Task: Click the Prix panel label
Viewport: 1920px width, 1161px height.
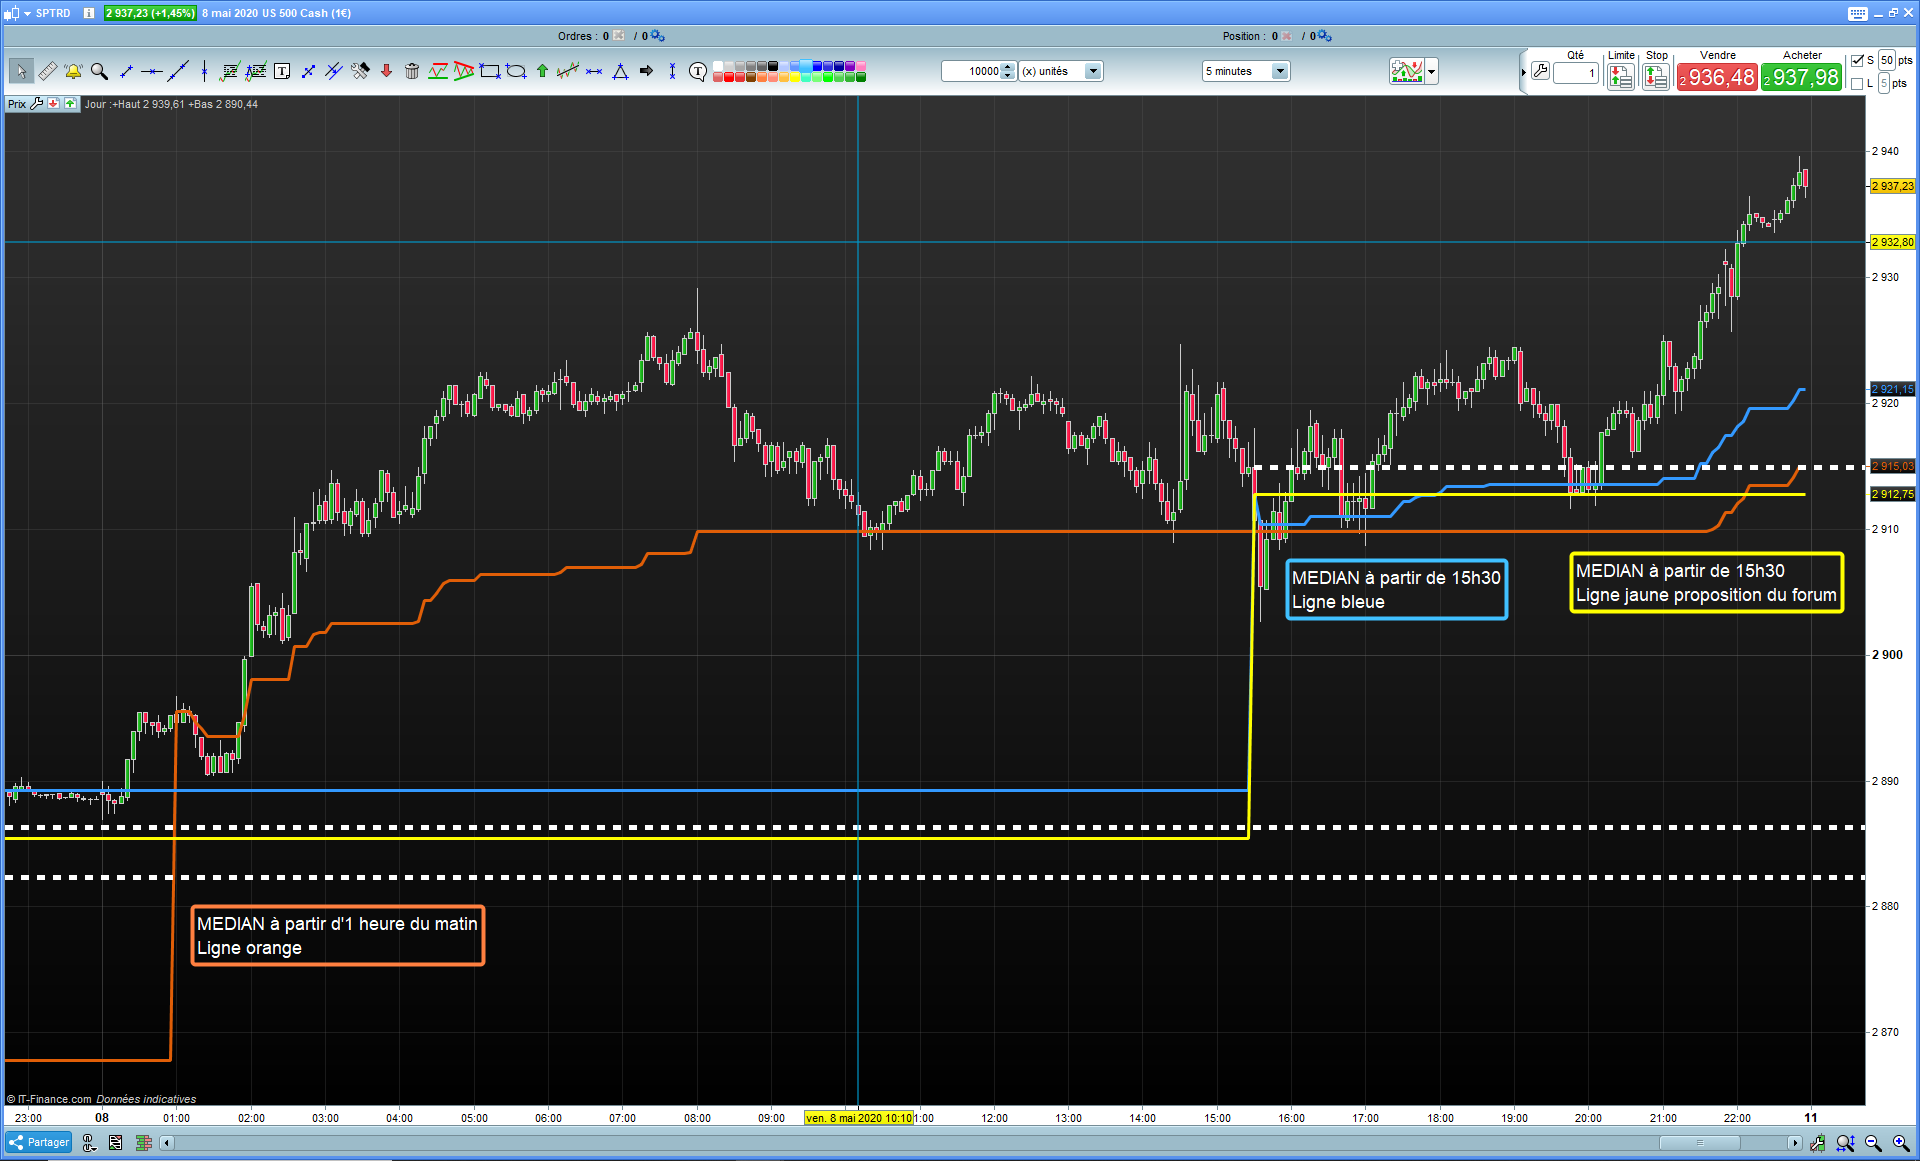Action: [17, 104]
